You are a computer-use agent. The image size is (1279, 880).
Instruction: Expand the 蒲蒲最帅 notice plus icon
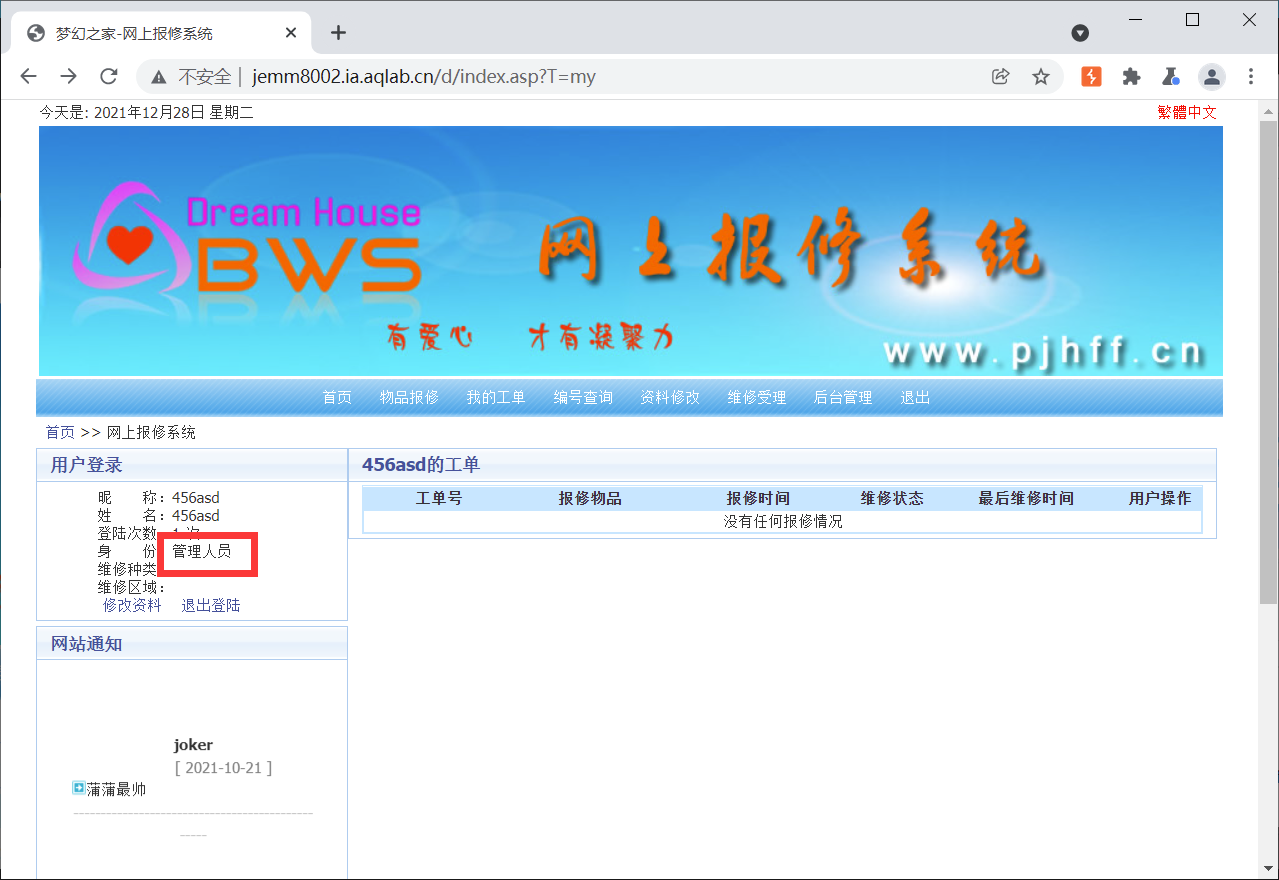[x=79, y=788]
